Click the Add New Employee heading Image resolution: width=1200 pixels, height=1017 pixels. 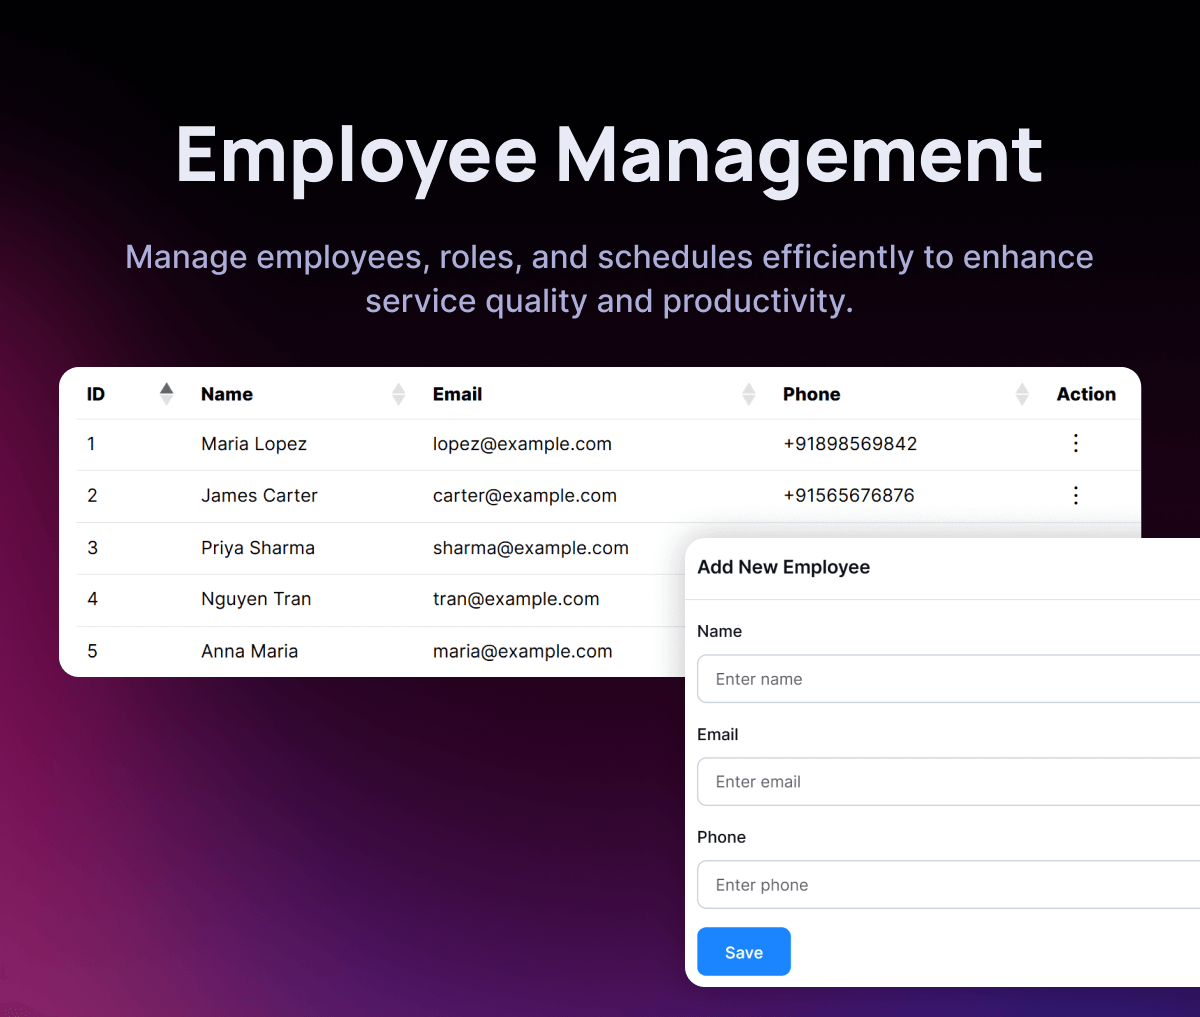(x=784, y=567)
